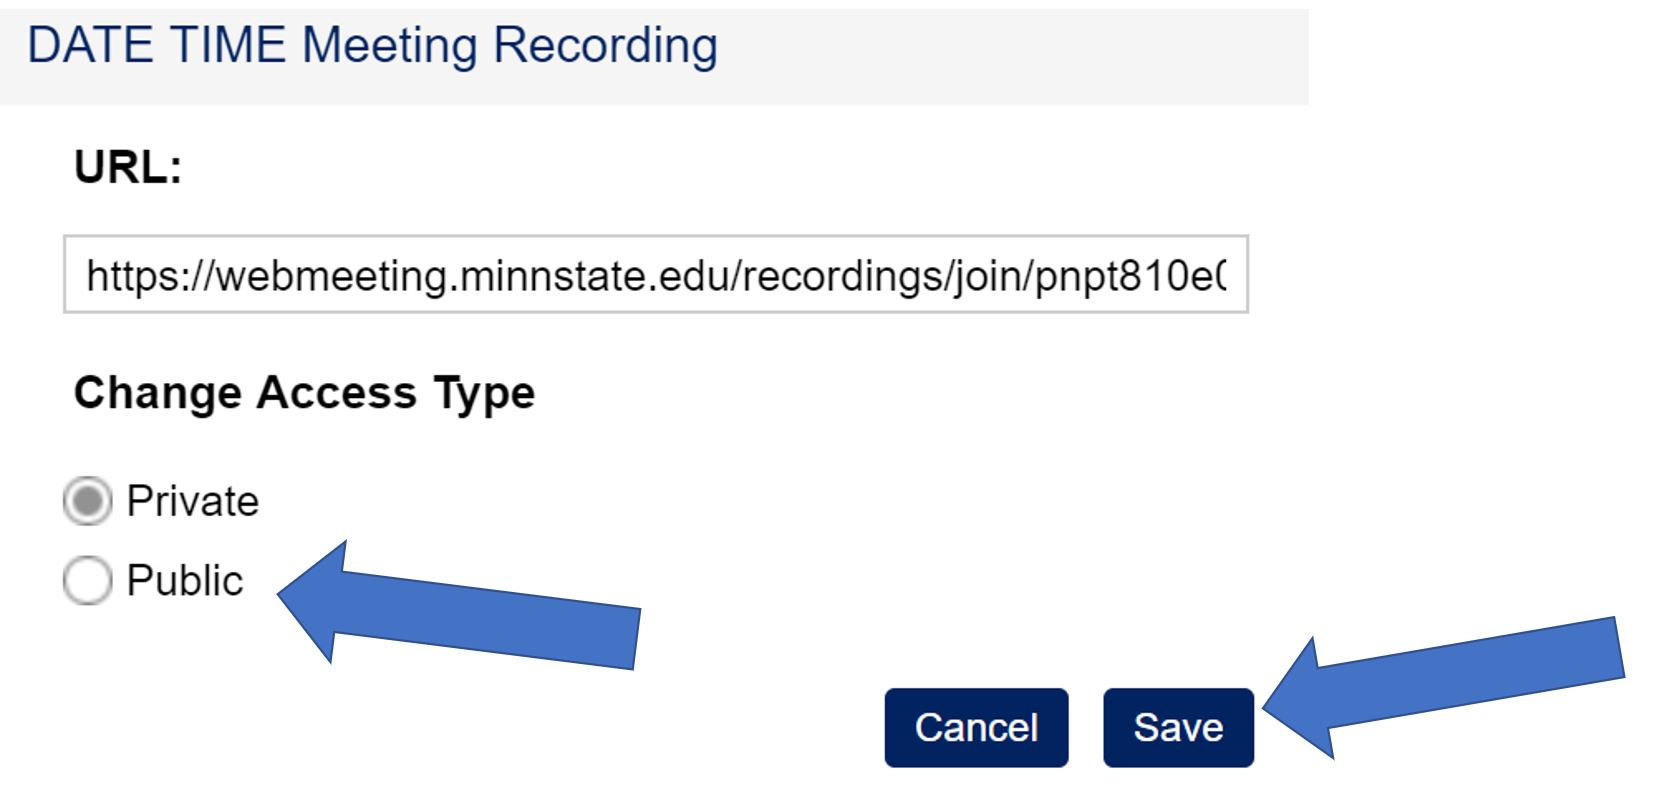1654x794 pixels.
Task: Click the "Change Access Type" heading
Action: (304, 392)
